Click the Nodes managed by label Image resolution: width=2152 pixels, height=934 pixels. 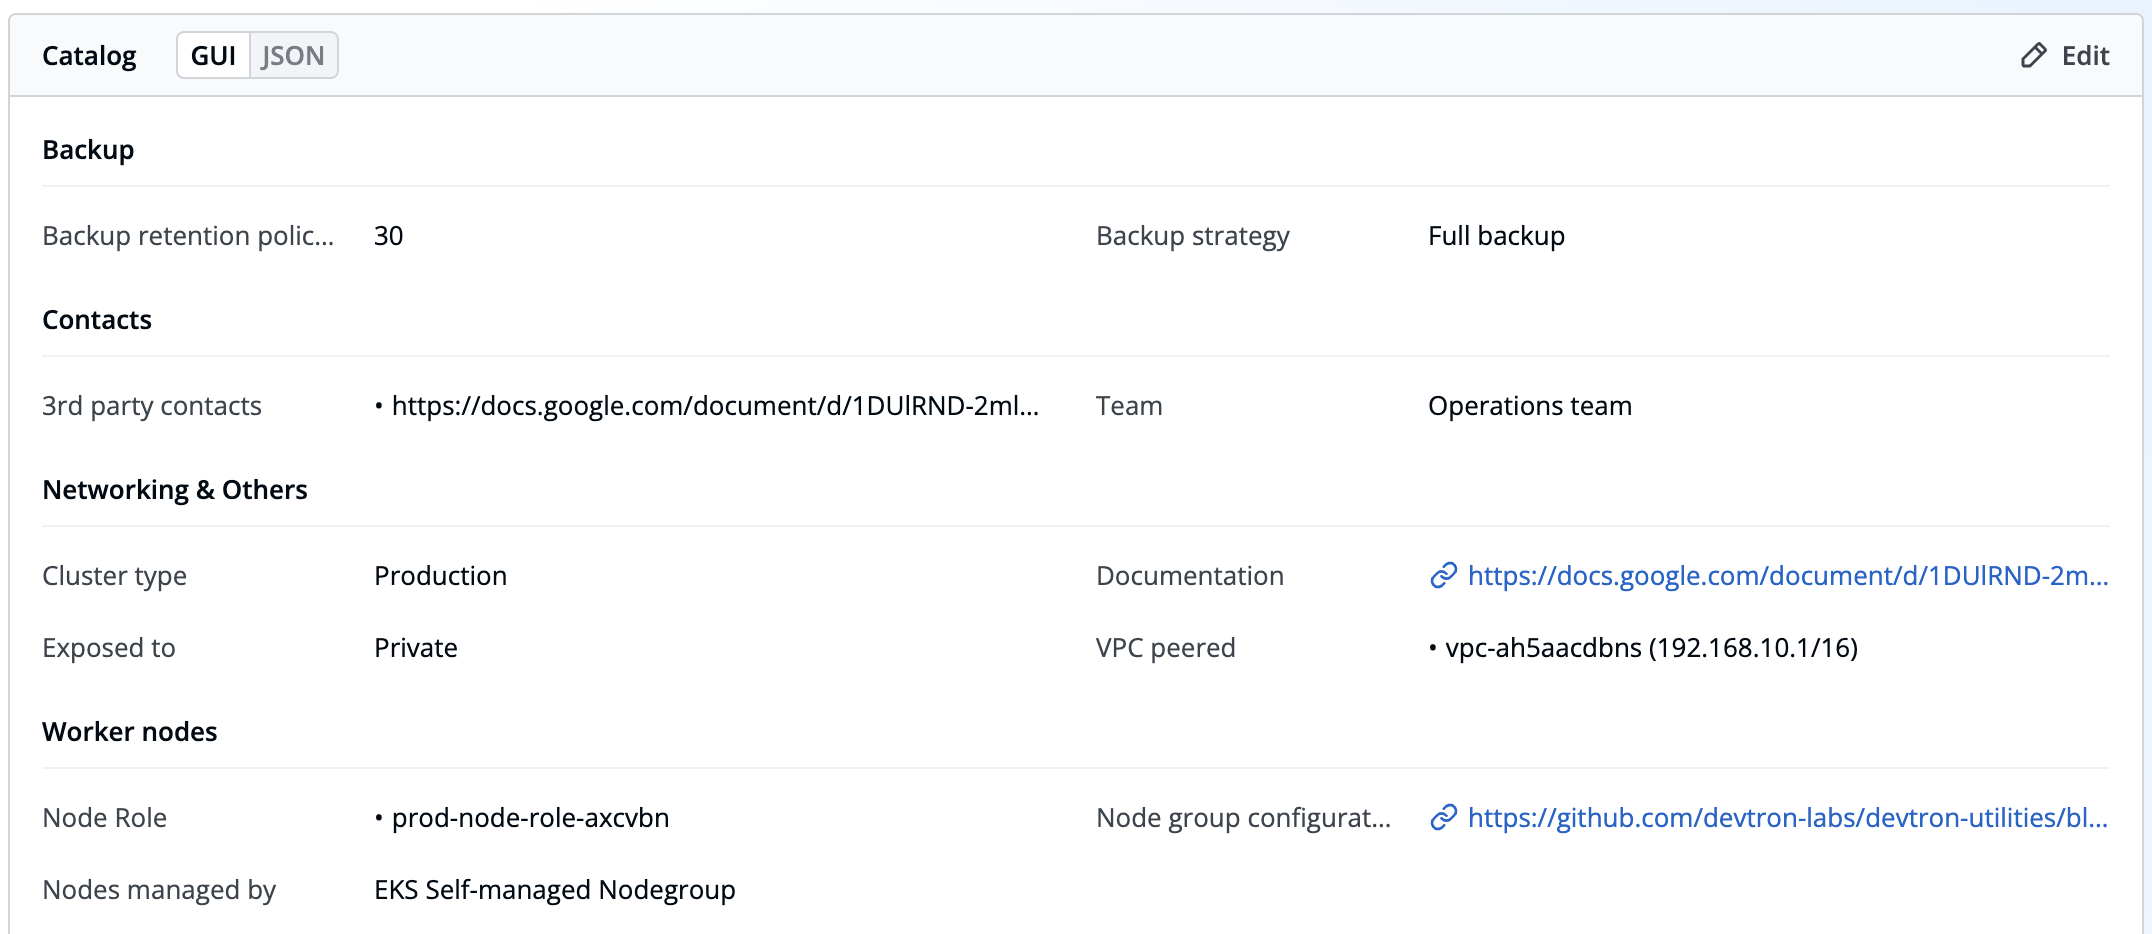159,890
